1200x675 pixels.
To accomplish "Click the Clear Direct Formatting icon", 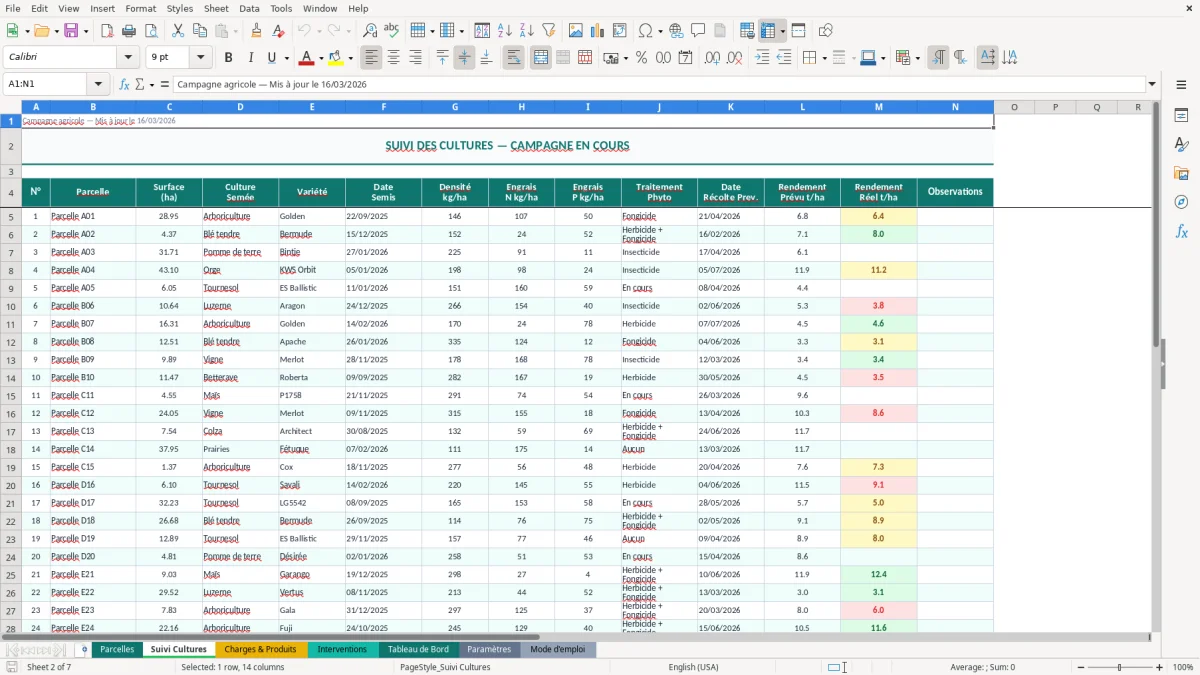I will 278,31.
